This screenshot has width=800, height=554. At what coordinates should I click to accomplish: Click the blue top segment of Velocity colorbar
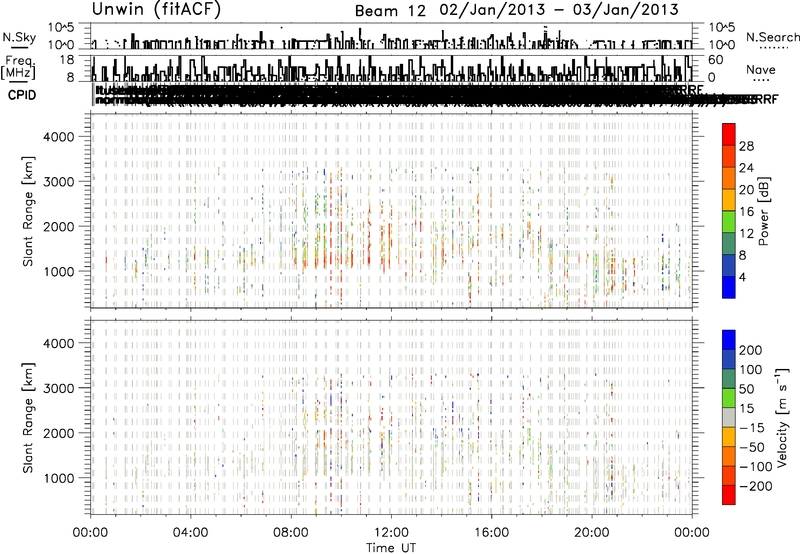pos(729,340)
